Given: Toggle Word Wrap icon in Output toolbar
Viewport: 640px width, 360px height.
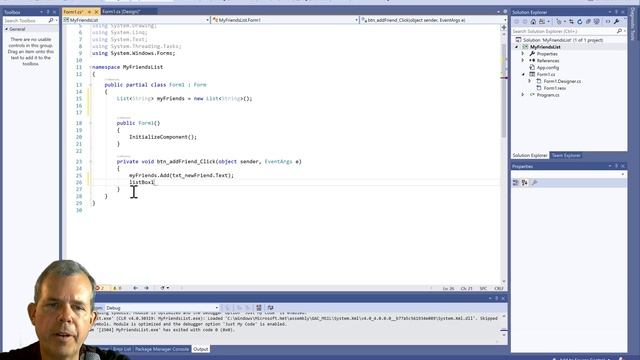Looking at the screenshot, I should coord(270,308).
